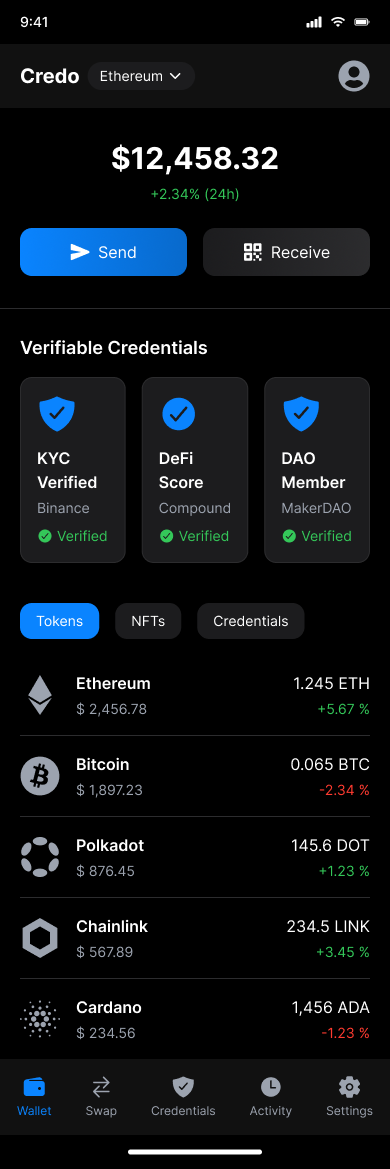Select the Wallet tab in bottom bar

(x=34, y=1097)
